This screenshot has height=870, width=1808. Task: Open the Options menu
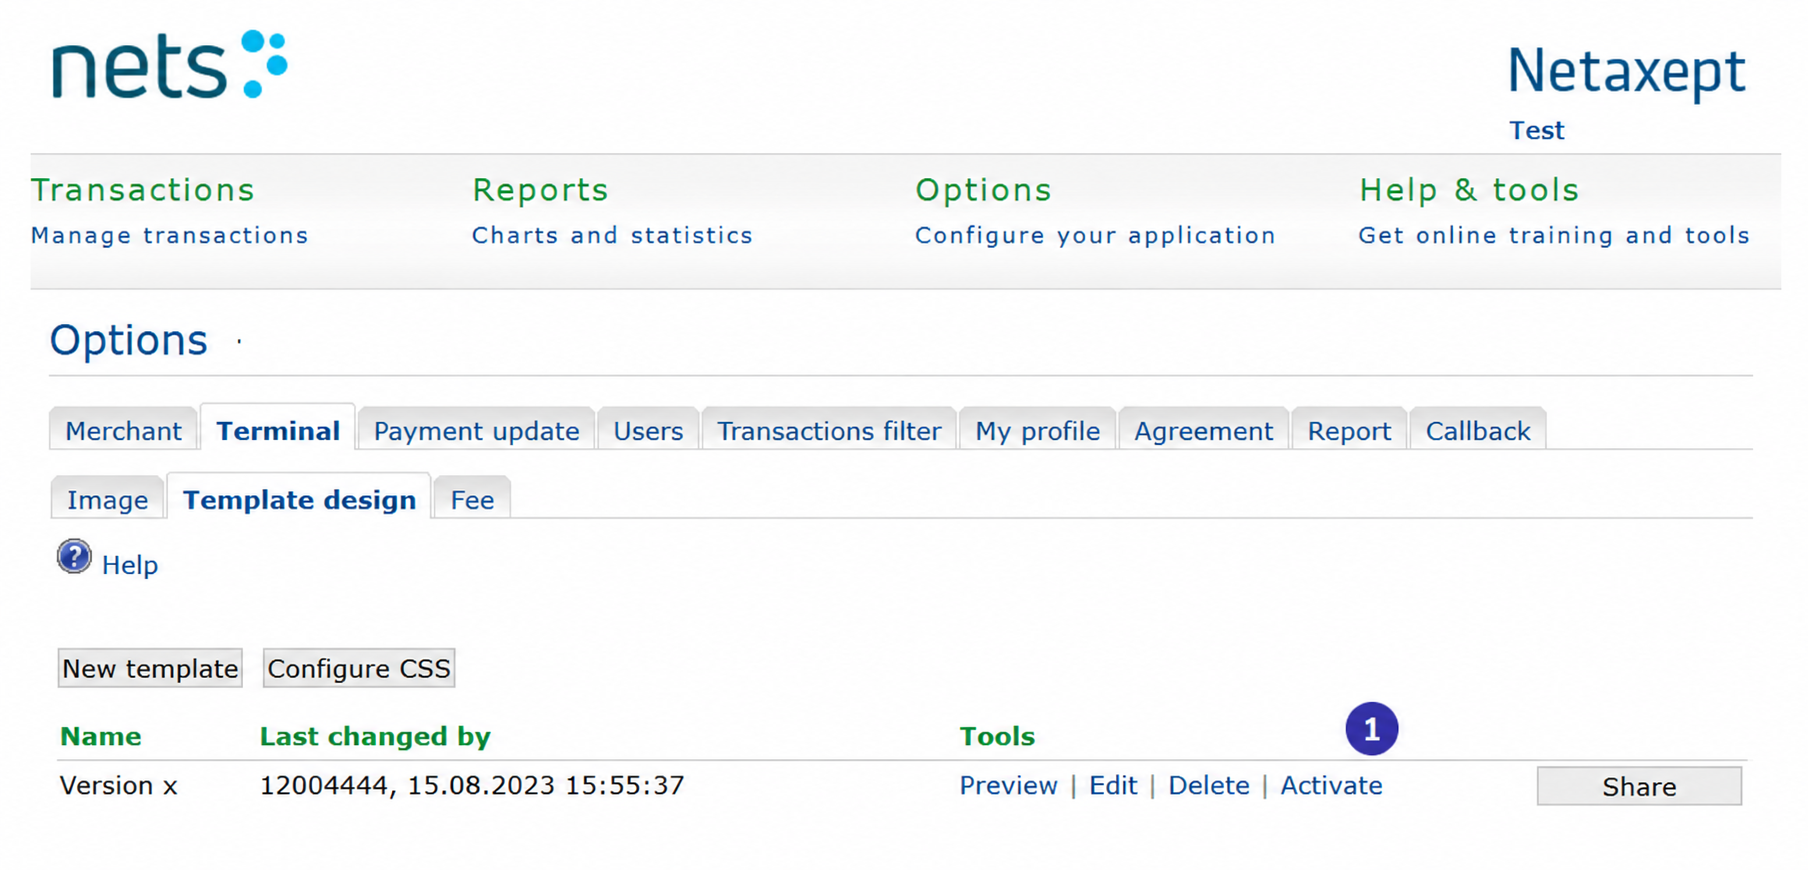983,190
